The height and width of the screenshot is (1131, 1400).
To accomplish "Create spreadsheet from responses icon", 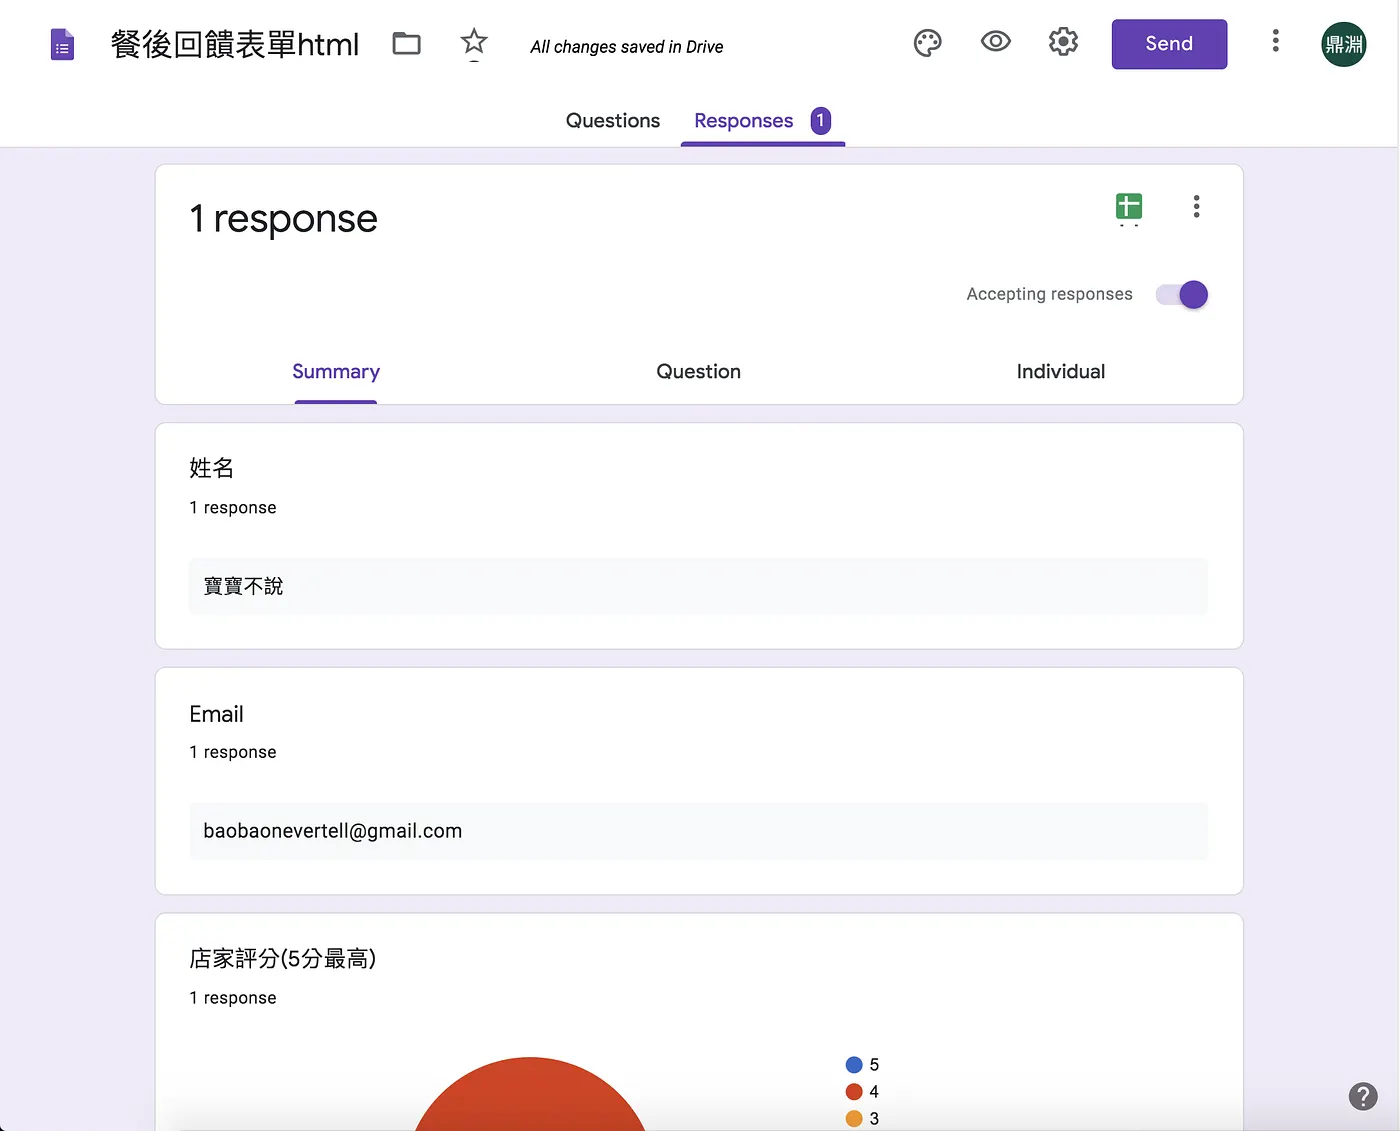I will coord(1129,207).
